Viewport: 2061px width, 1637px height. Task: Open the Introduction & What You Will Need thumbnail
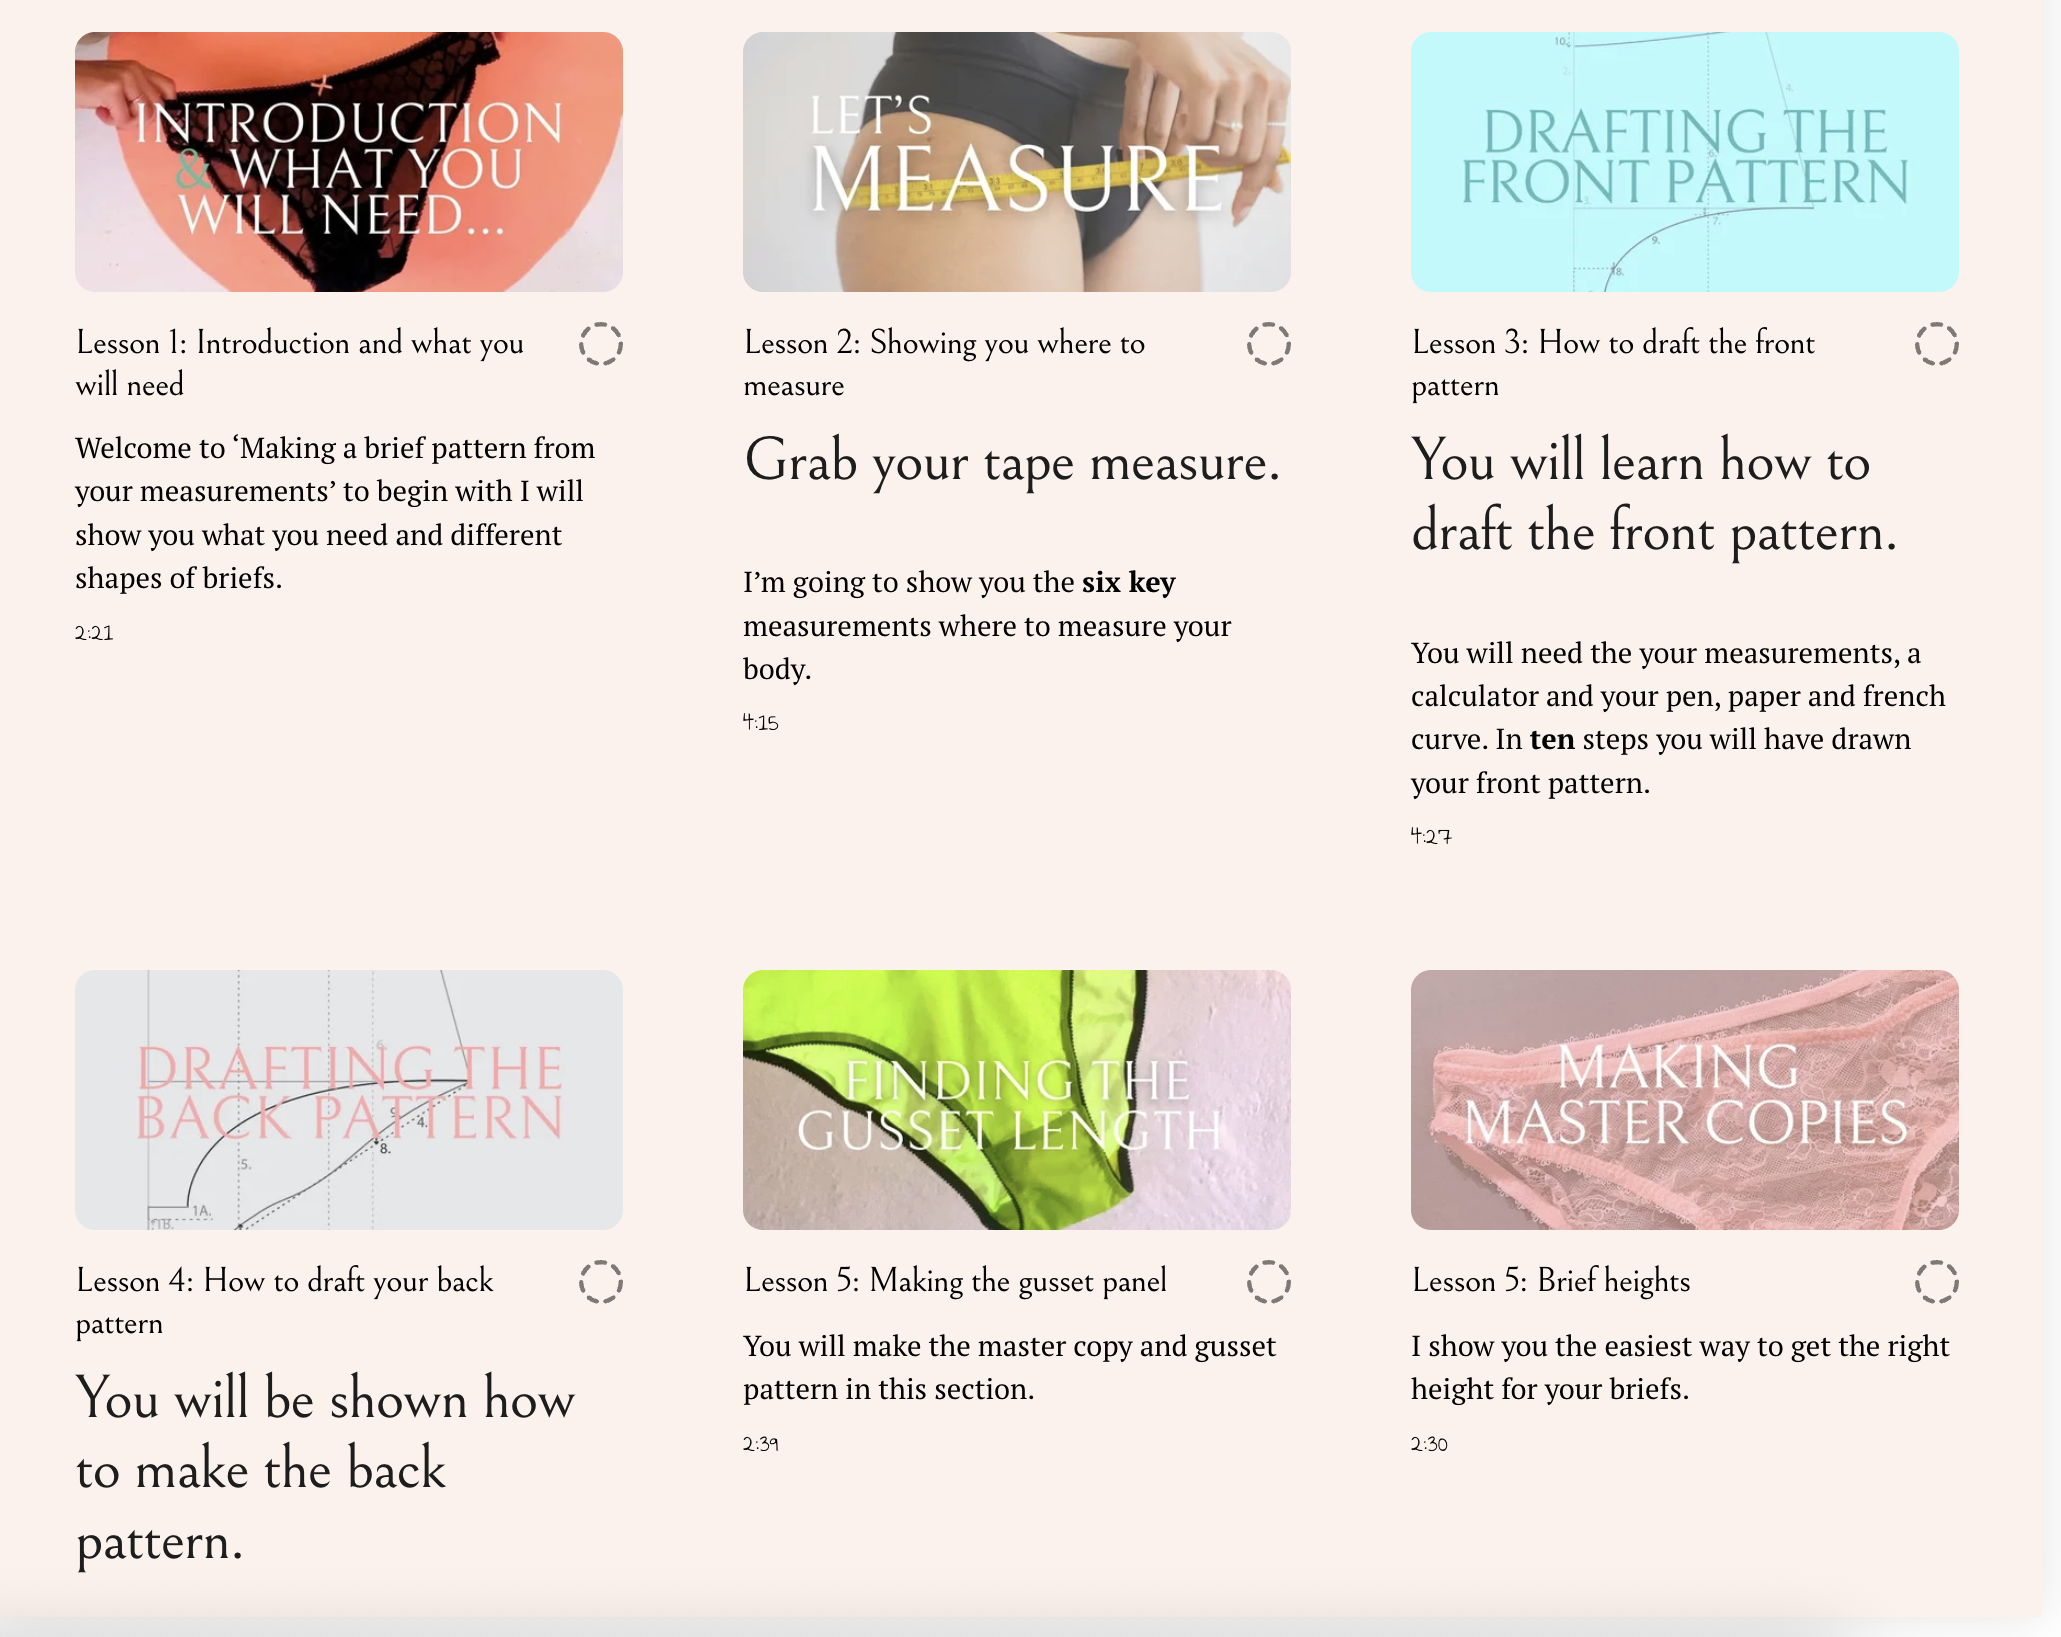click(349, 162)
